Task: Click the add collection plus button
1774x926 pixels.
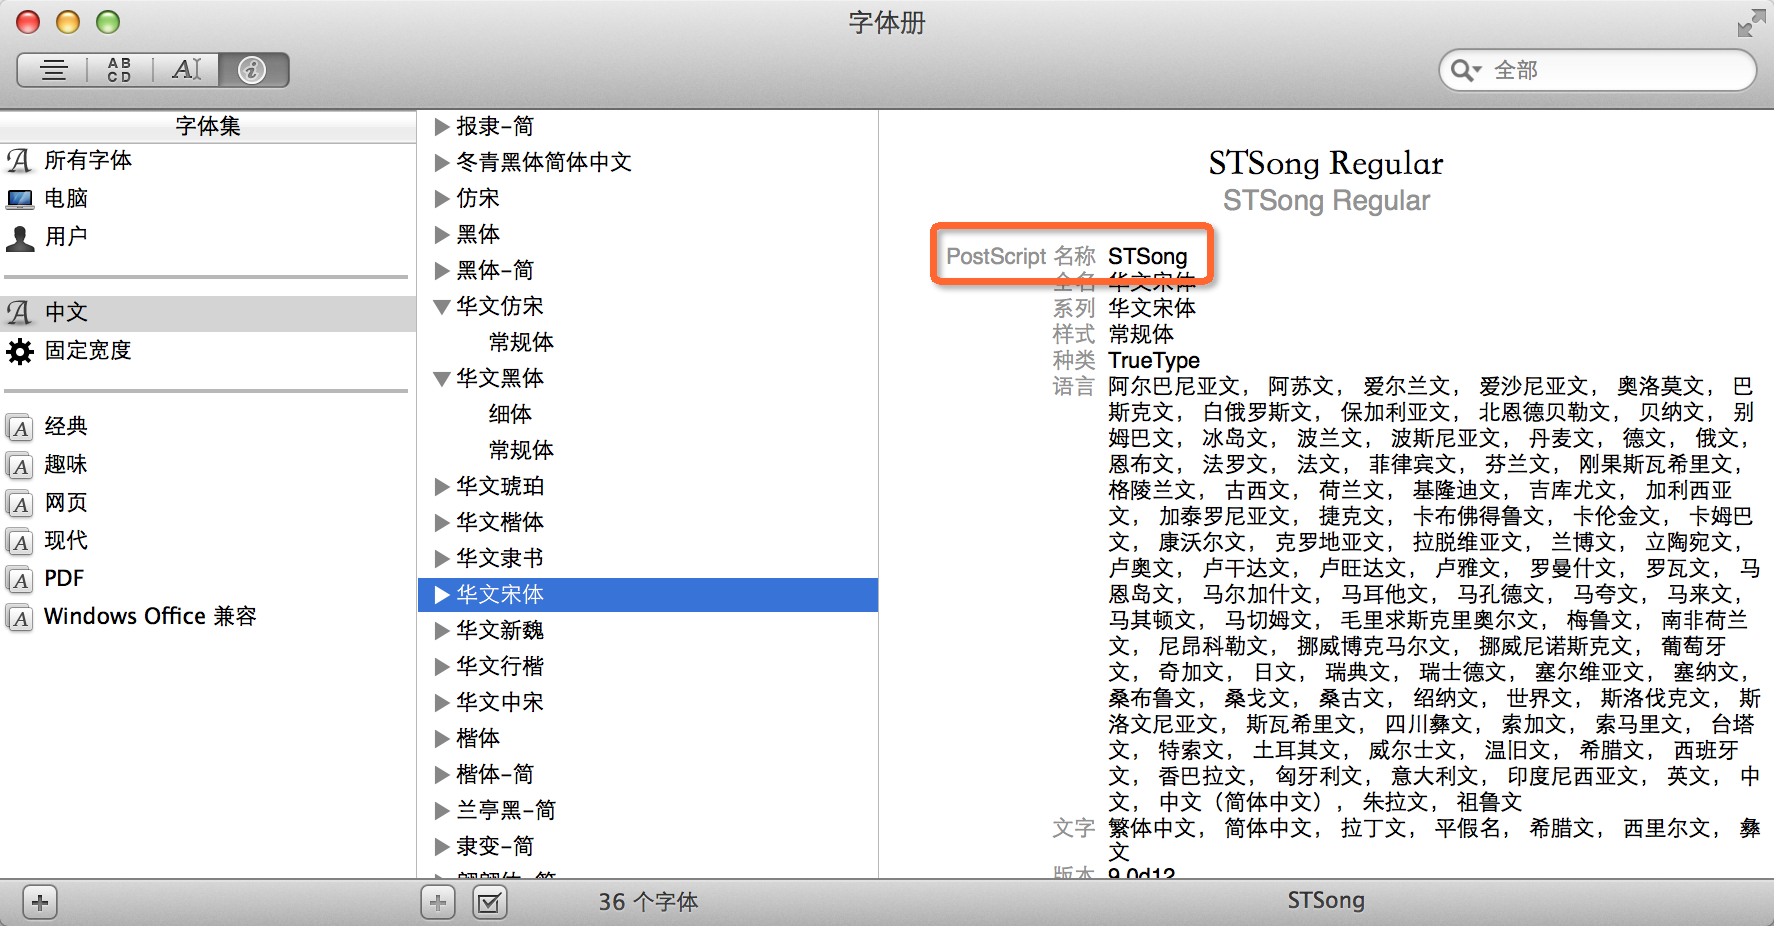Action: 40,903
